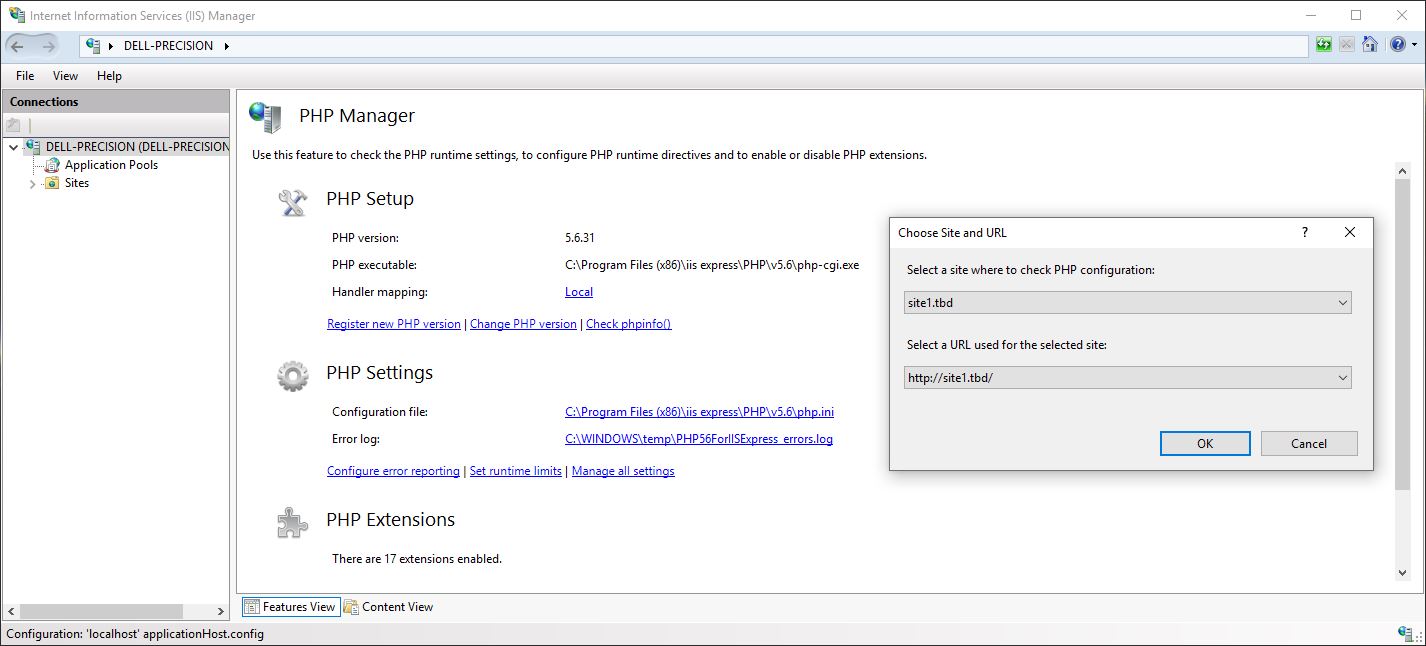
Task: Click the address bar server icon
Action: tap(94, 46)
